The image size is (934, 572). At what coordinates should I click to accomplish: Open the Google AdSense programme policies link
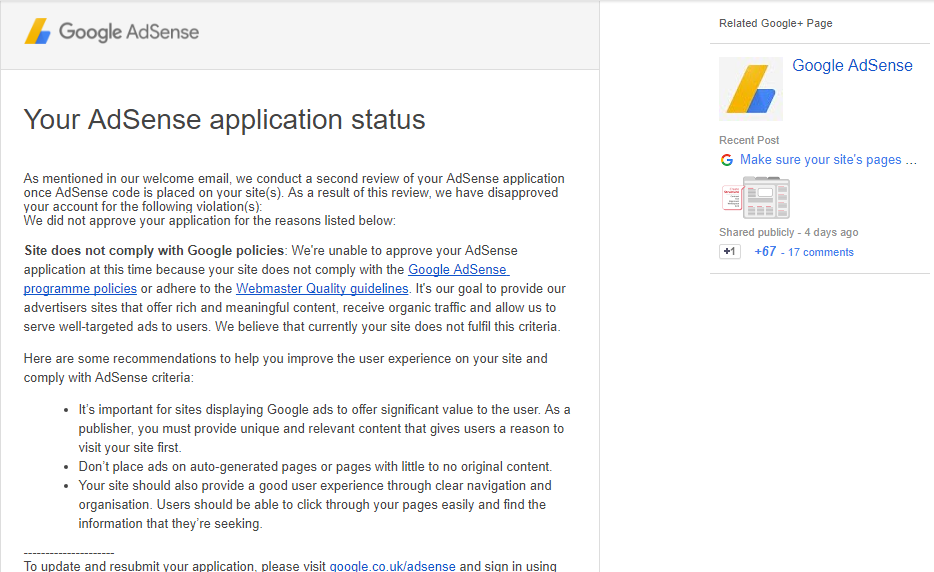[x=459, y=270]
